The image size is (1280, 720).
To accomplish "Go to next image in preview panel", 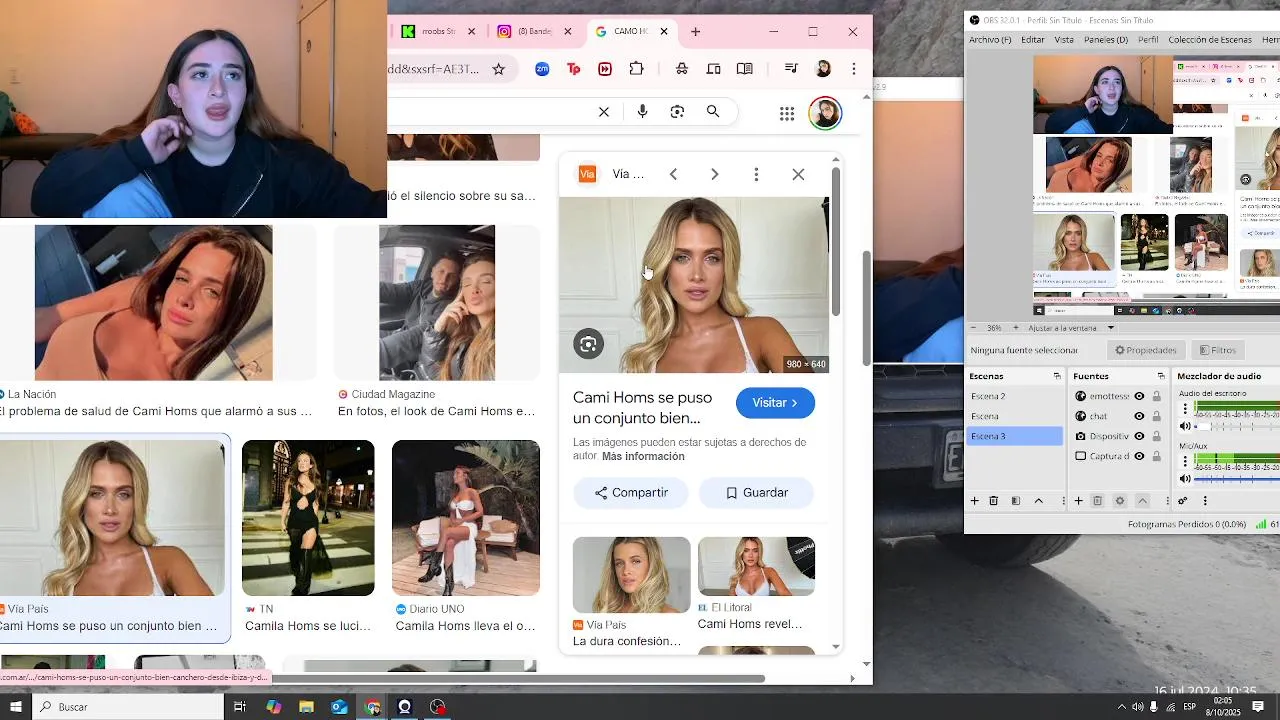I will click(714, 174).
